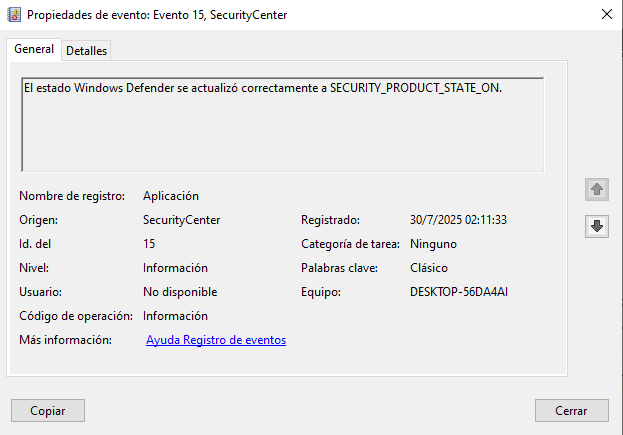Click the Cerrar button
This screenshot has width=623, height=435.
(571, 411)
